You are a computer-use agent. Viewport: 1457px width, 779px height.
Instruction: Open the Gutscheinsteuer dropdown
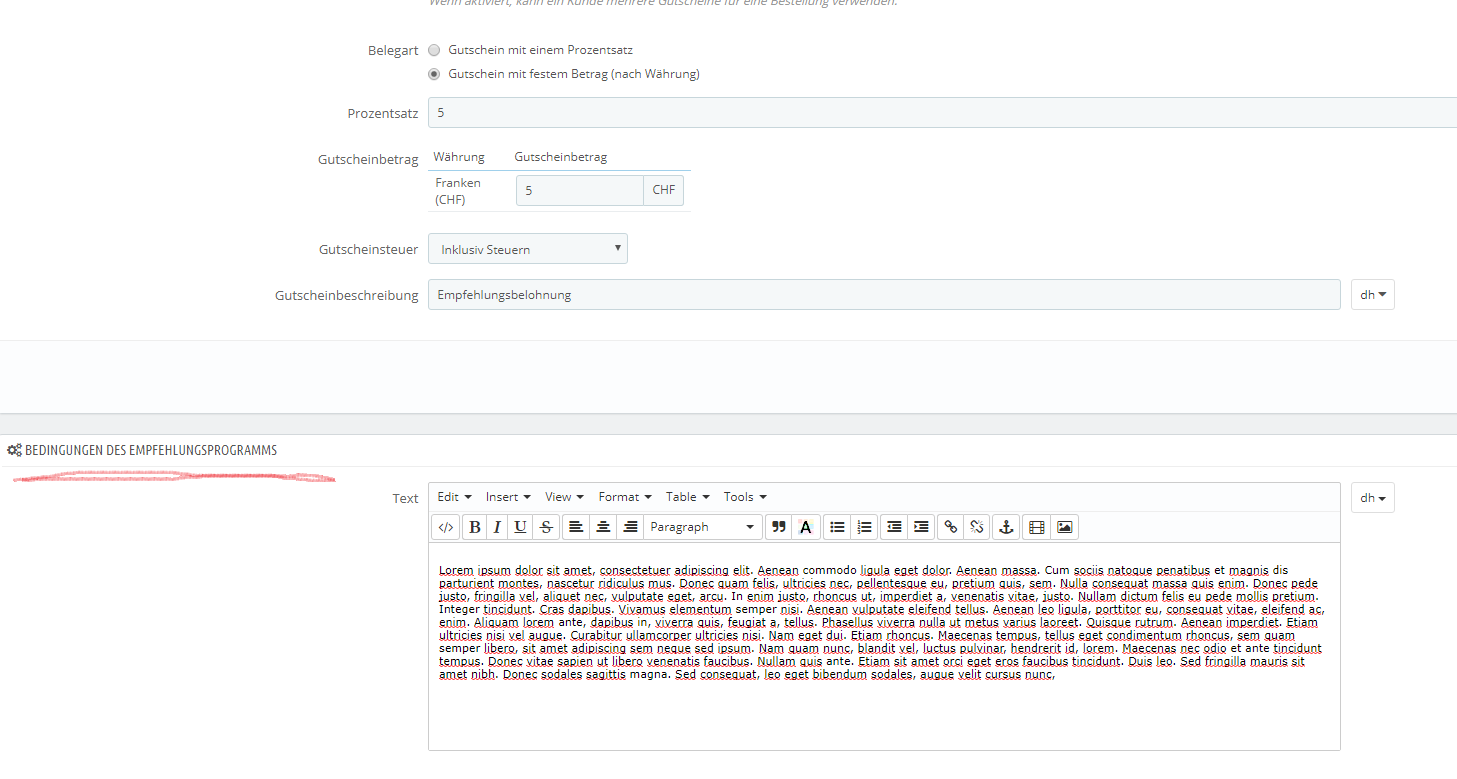[528, 249]
